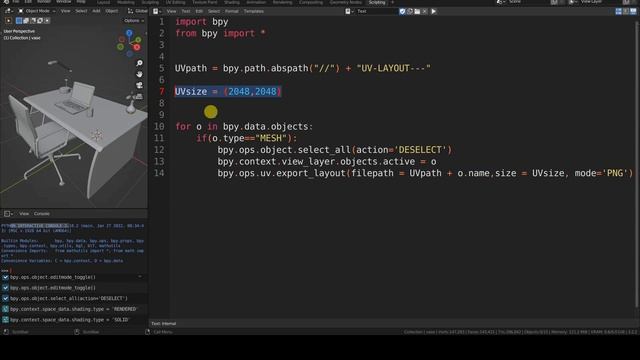This screenshot has height=360, width=640.
Task: Click the red X axis on navigation gizmo
Action: point(137,47)
